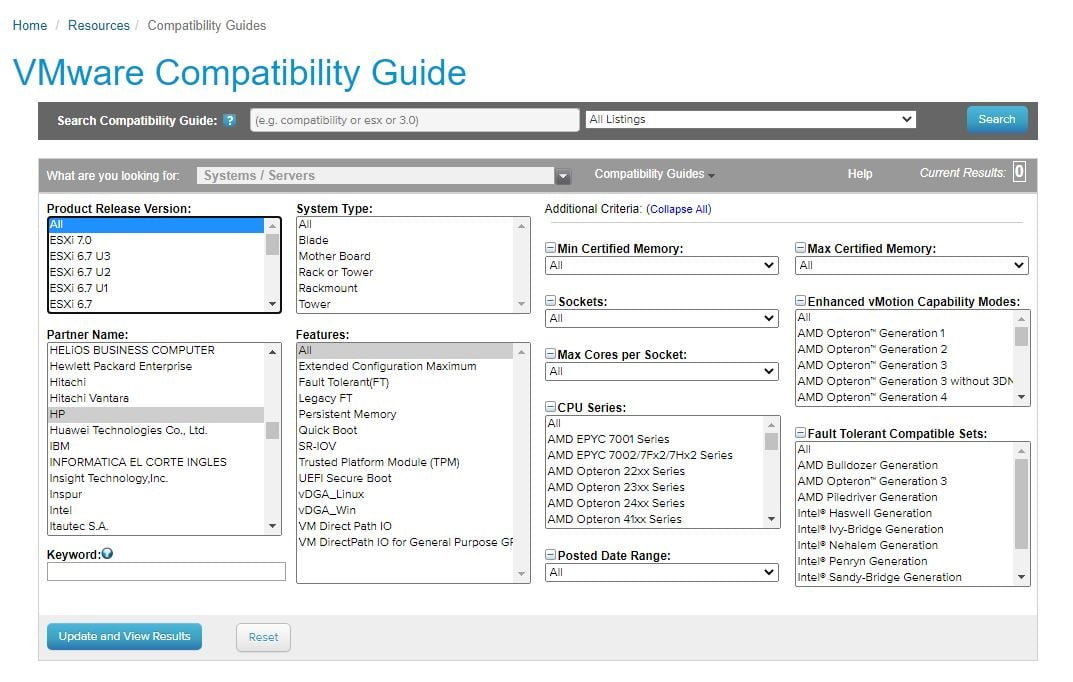The image size is (1073, 682).
Task: Collapse the Sockets criteria section
Action: 550,300
